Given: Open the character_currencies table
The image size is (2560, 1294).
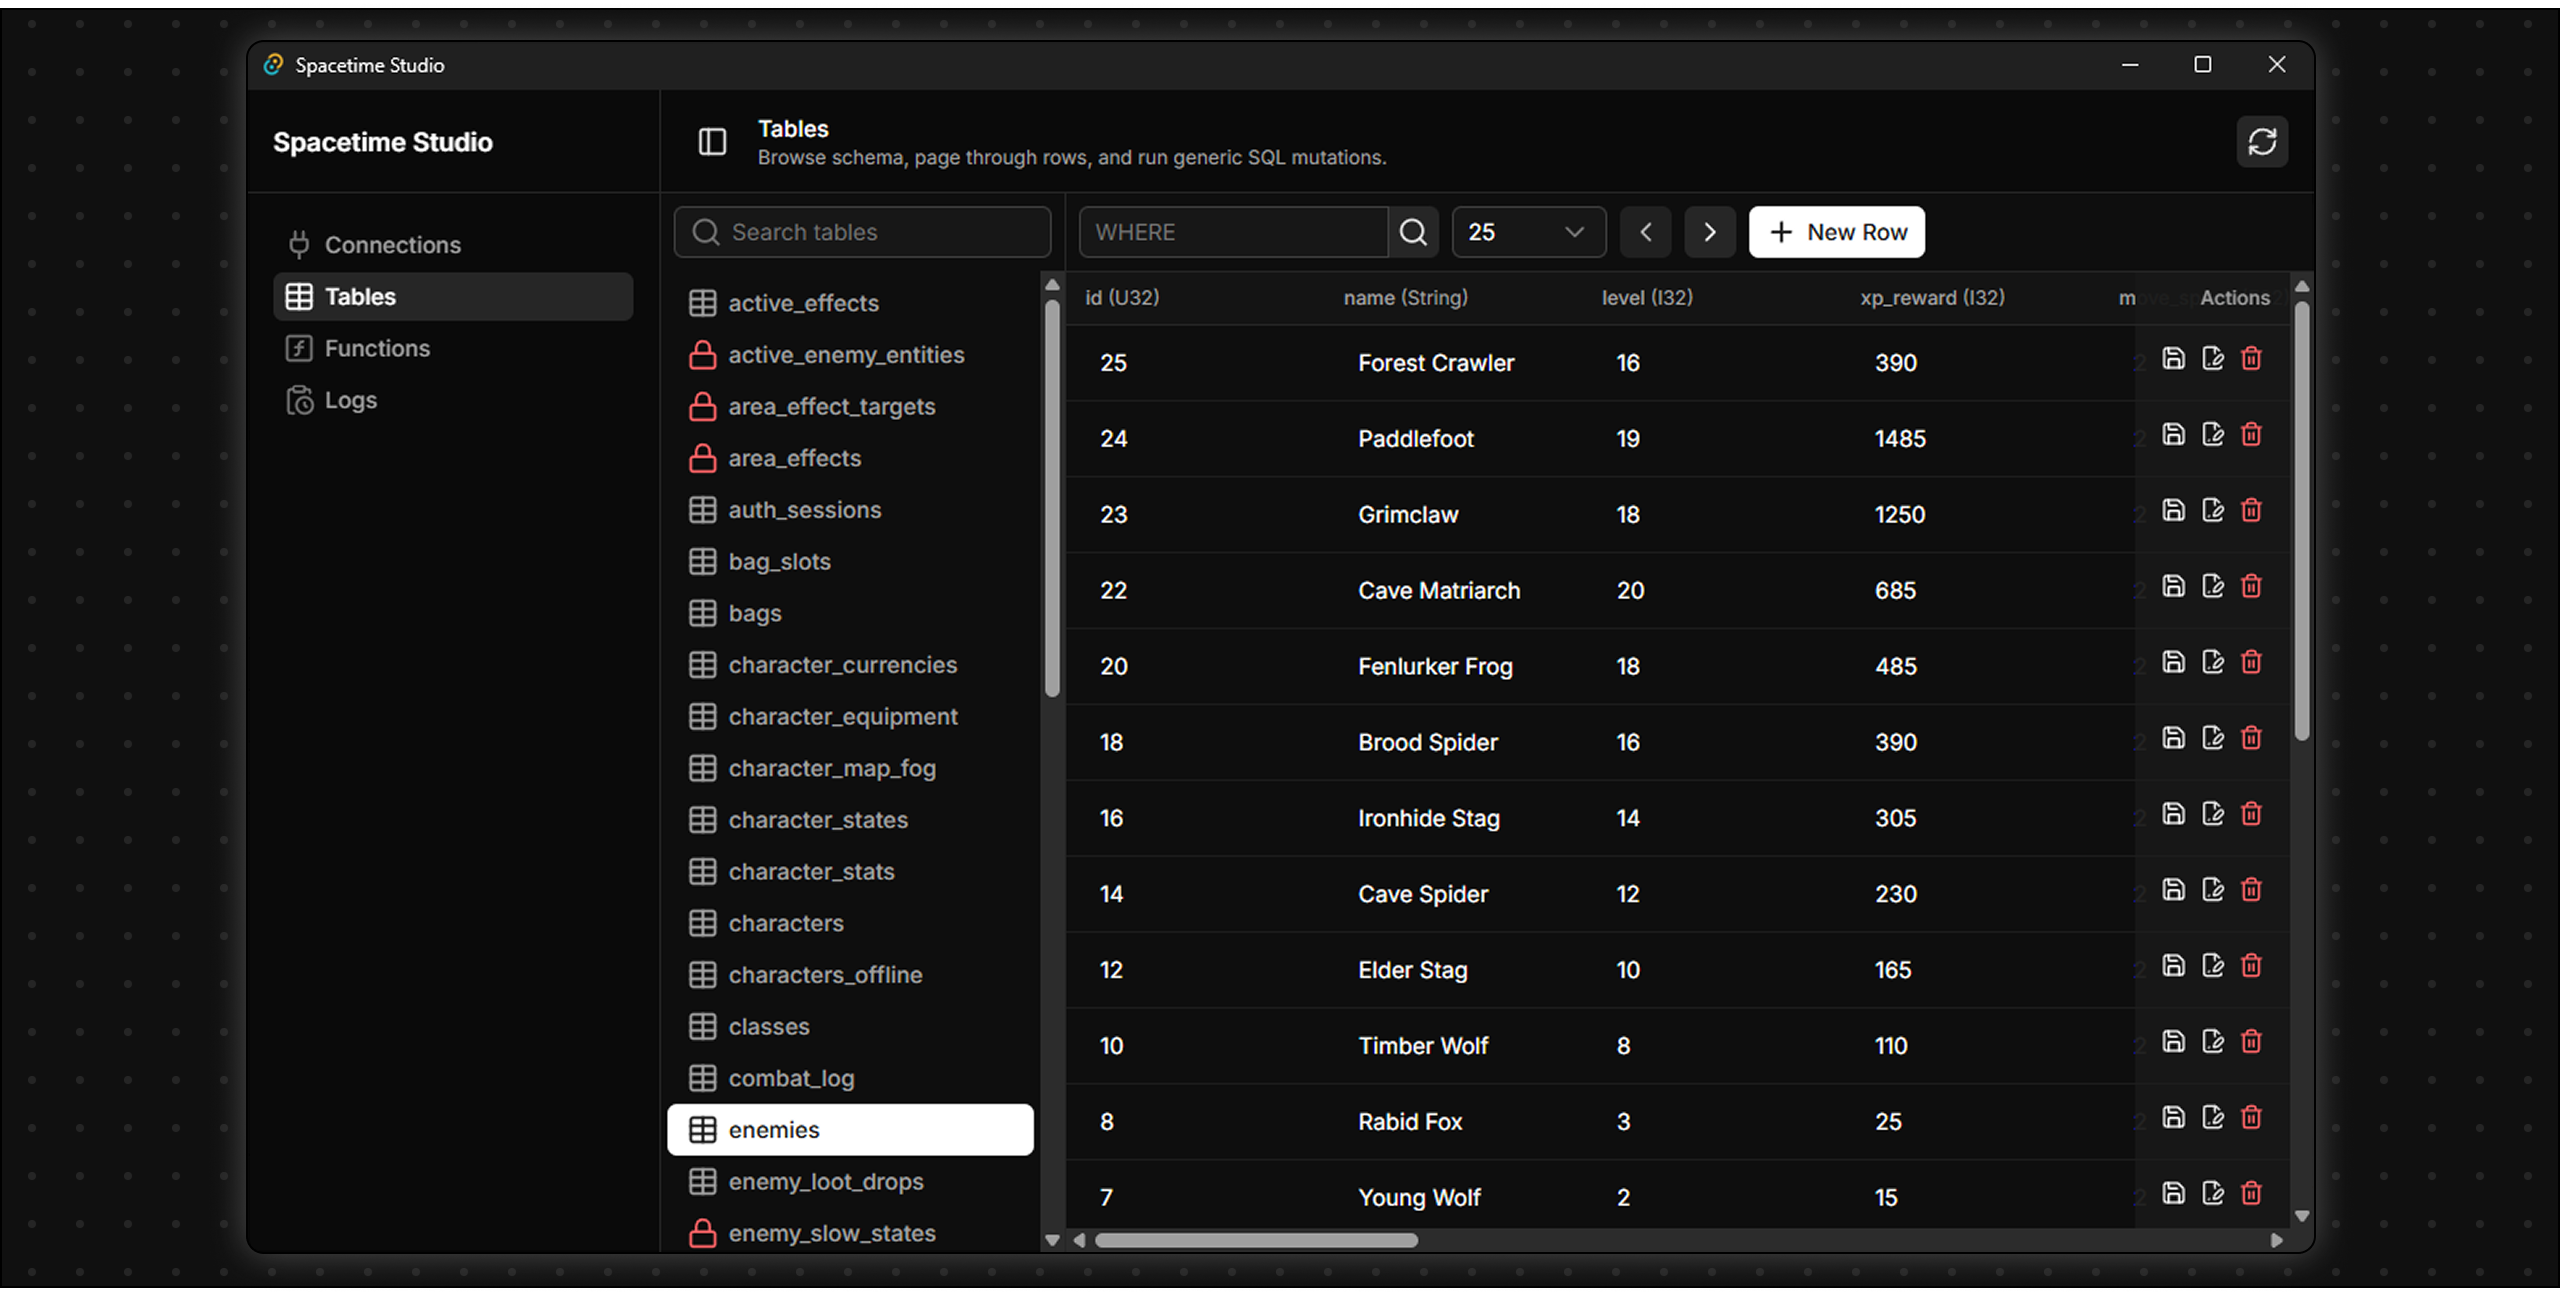Looking at the screenshot, I should coord(850,665).
